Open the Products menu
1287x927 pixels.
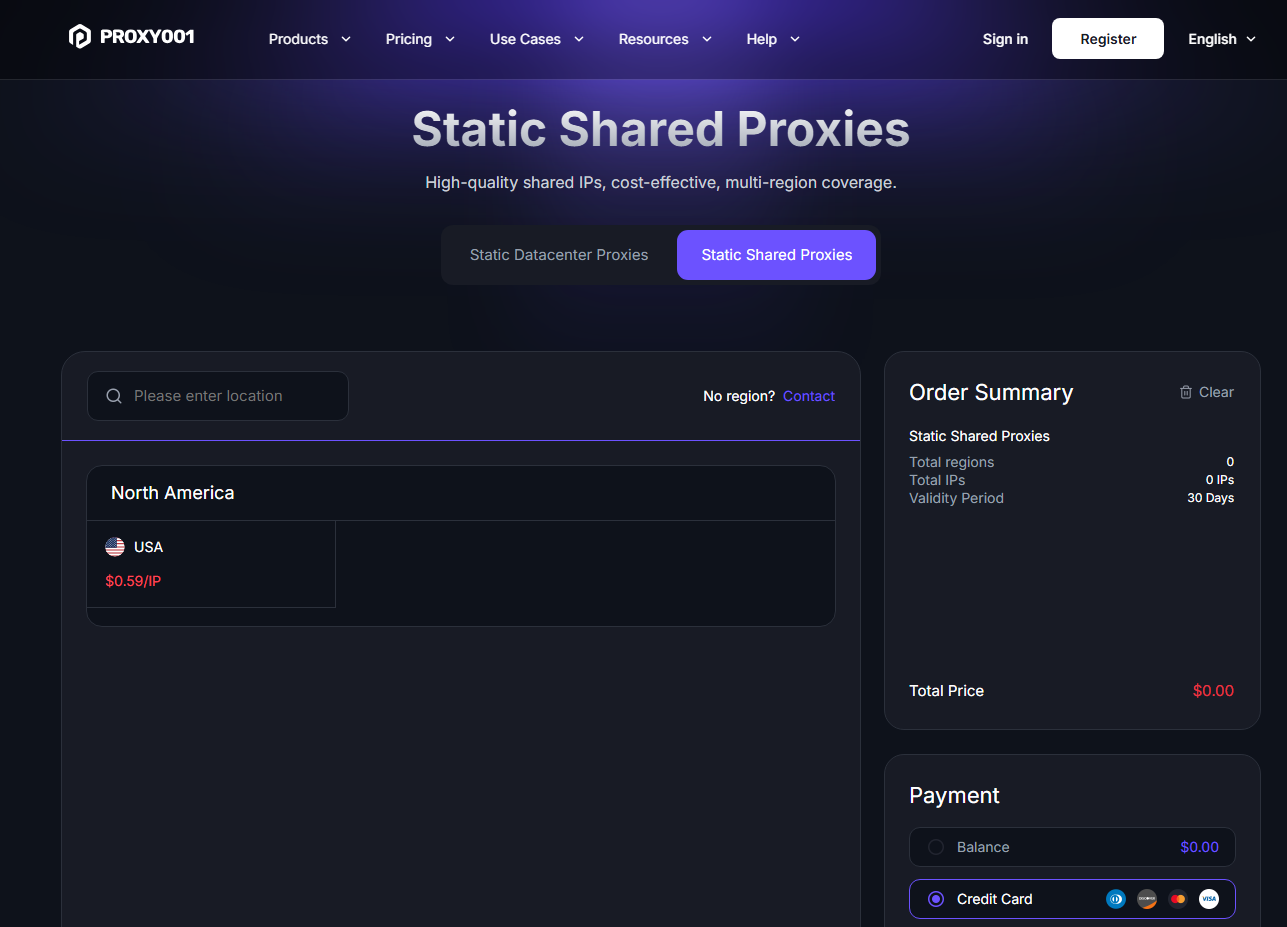[310, 39]
